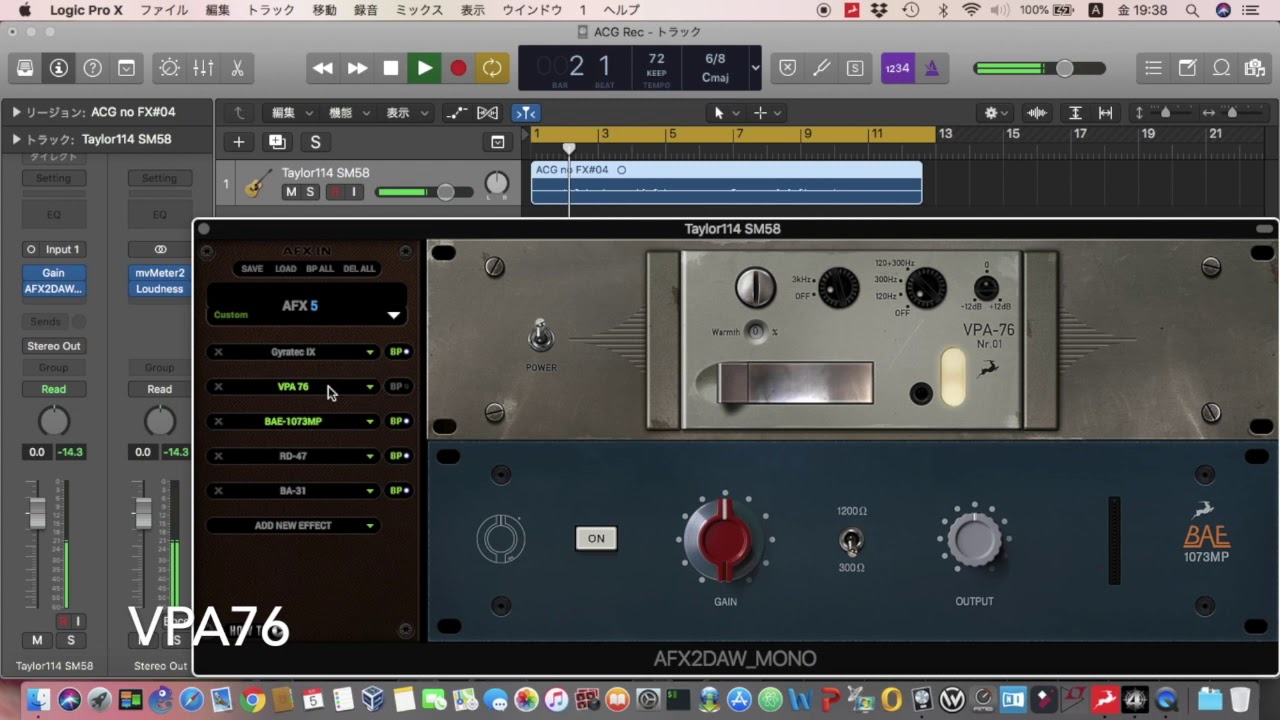Image resolution: width=1280 pixels, height=720 pixels.
Task: Click LOAD in the AFX plugin
Action: (285, 269)
